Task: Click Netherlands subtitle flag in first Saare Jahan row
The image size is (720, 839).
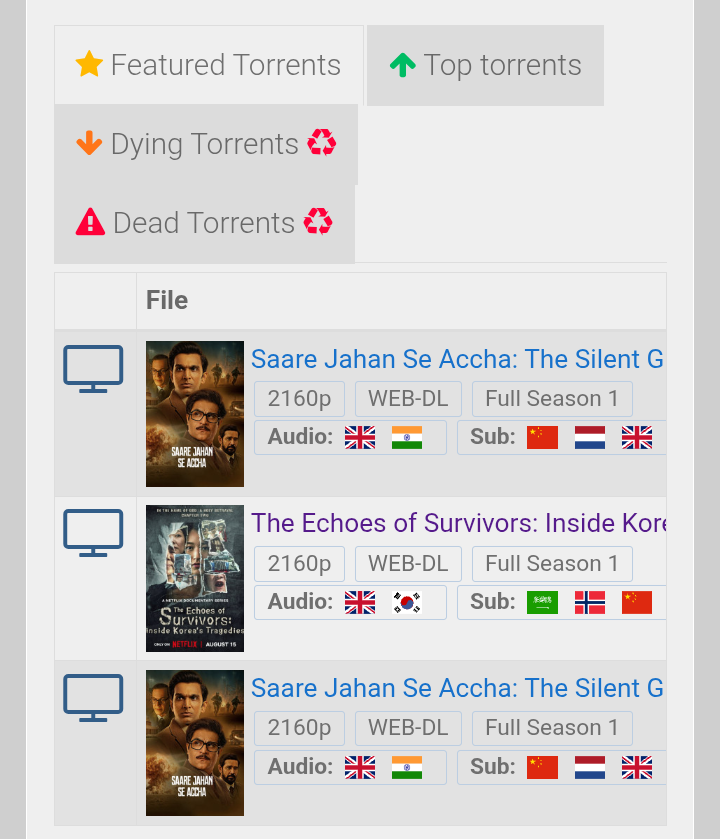Action: point(590,437)
